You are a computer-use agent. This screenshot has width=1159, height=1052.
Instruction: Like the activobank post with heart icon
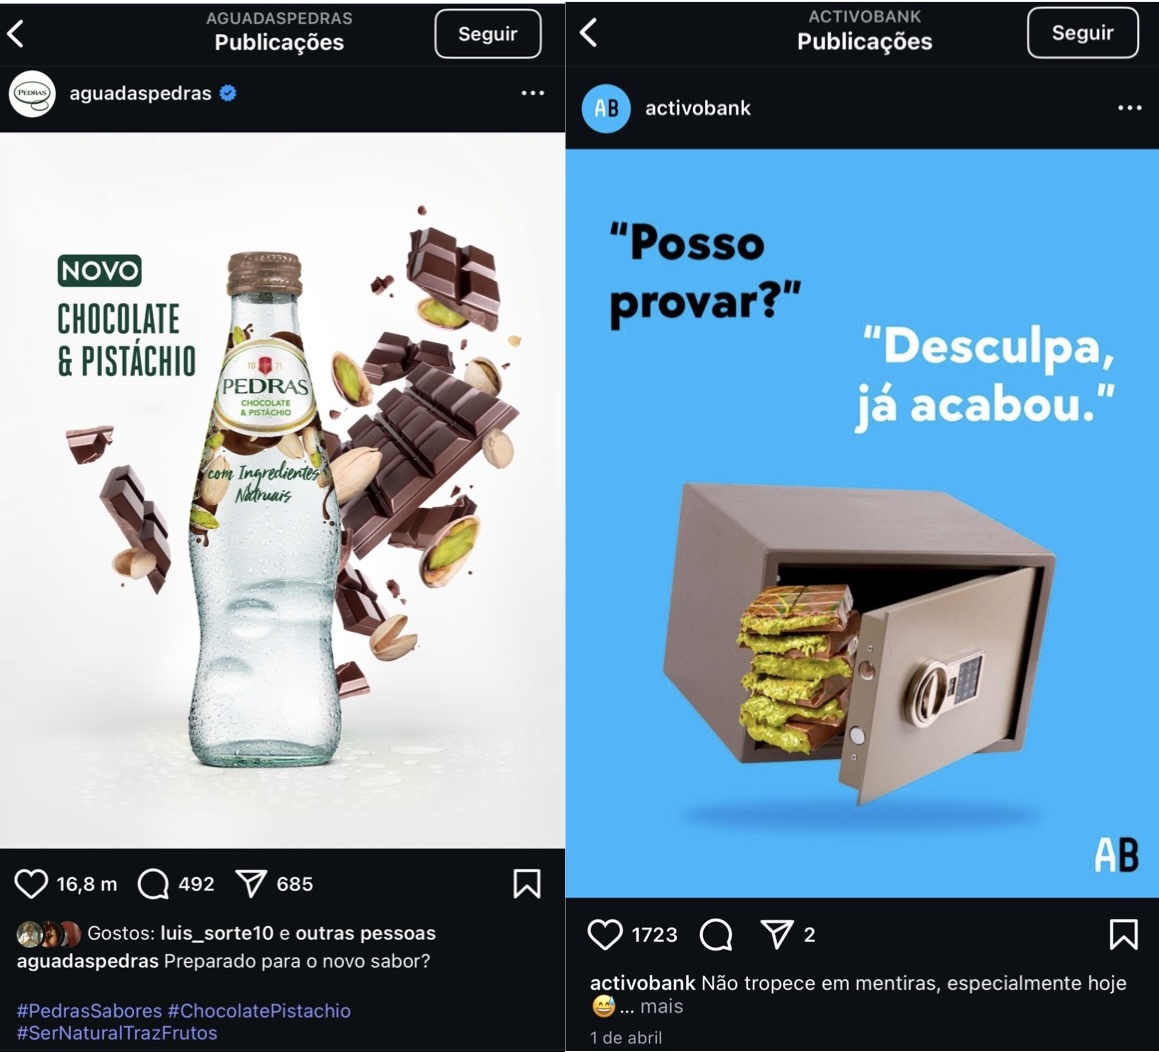tap(605, 934)
